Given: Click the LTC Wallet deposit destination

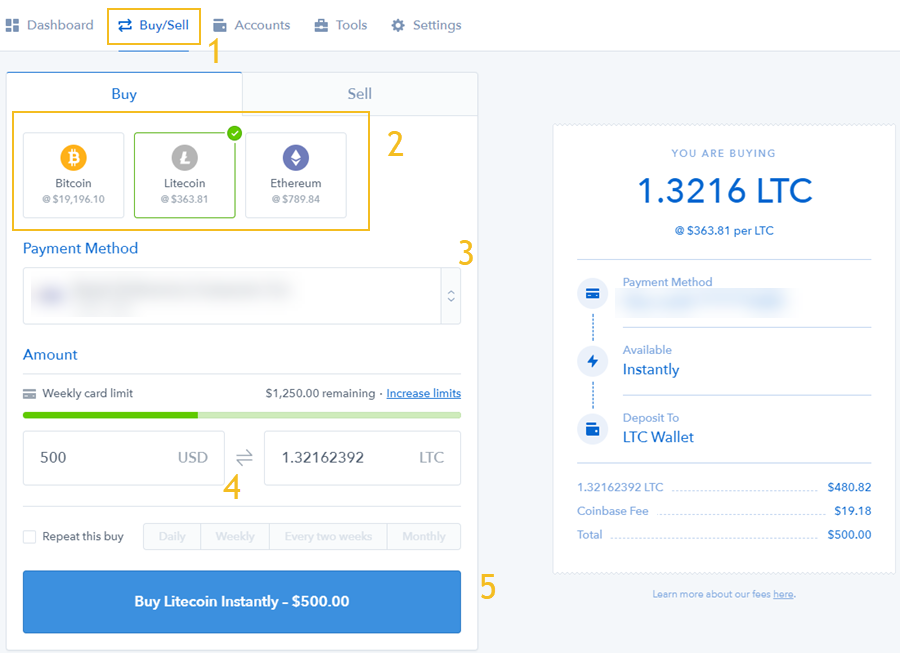Looking at the screenshot, I should (x=658, y=437).
